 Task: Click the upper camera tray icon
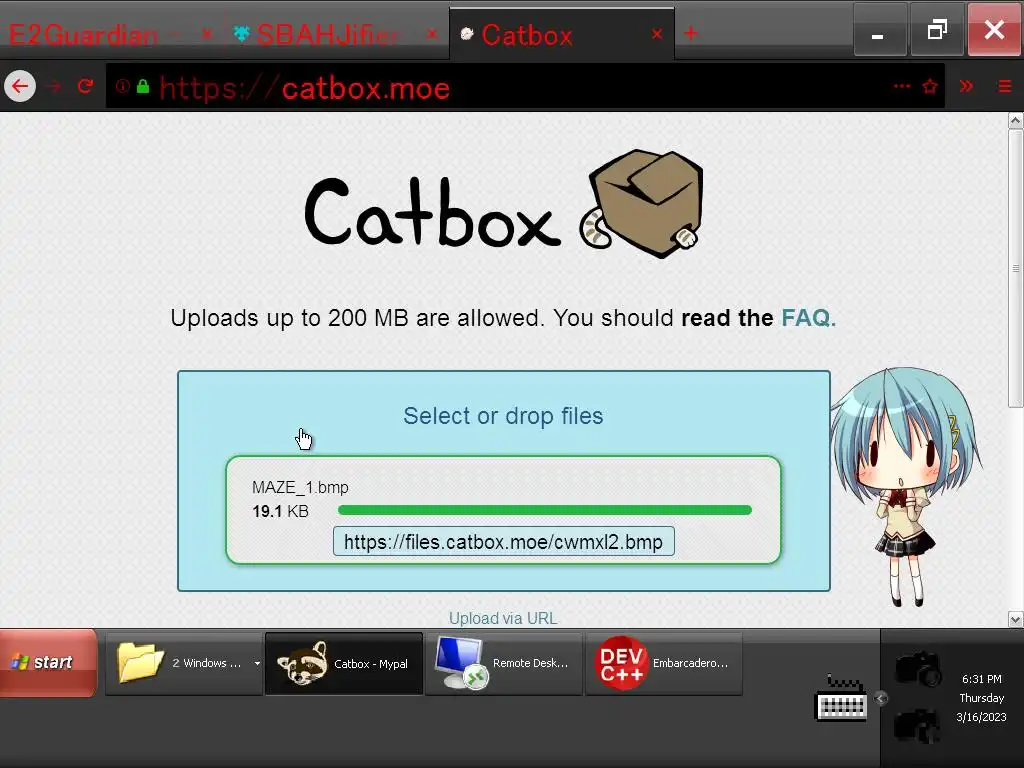[x=918, y=669]
